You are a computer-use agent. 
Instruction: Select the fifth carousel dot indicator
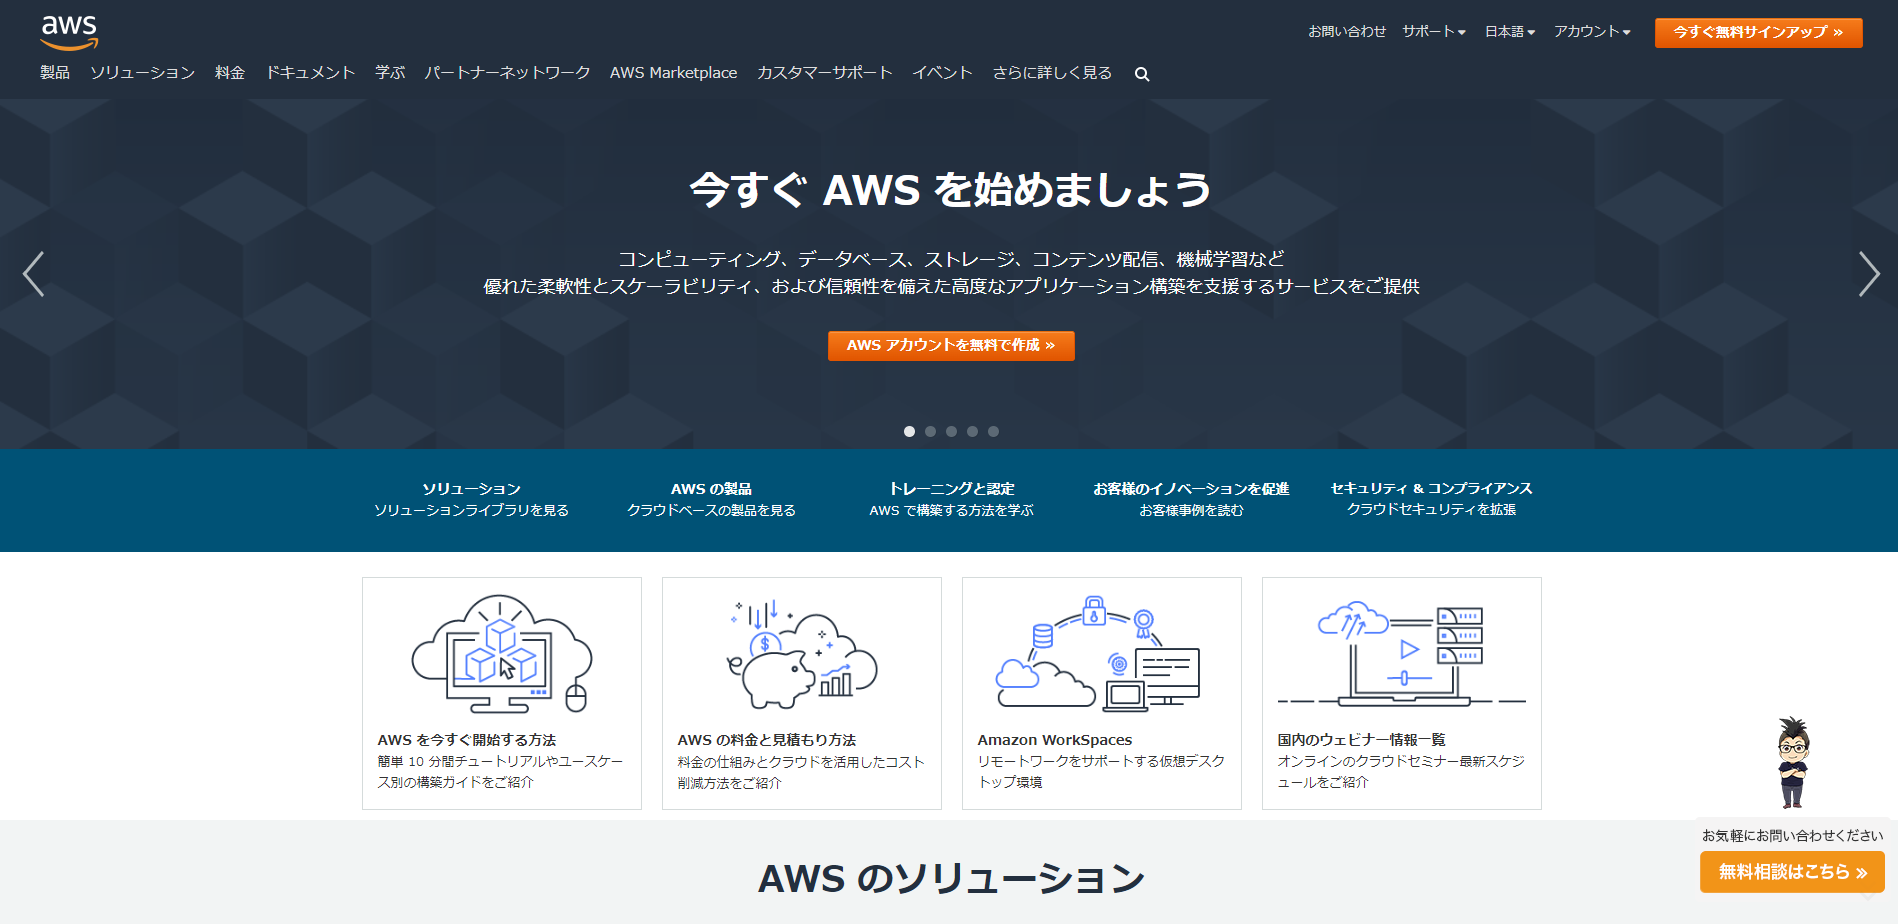pyautogui.click(x=993, y=432)
